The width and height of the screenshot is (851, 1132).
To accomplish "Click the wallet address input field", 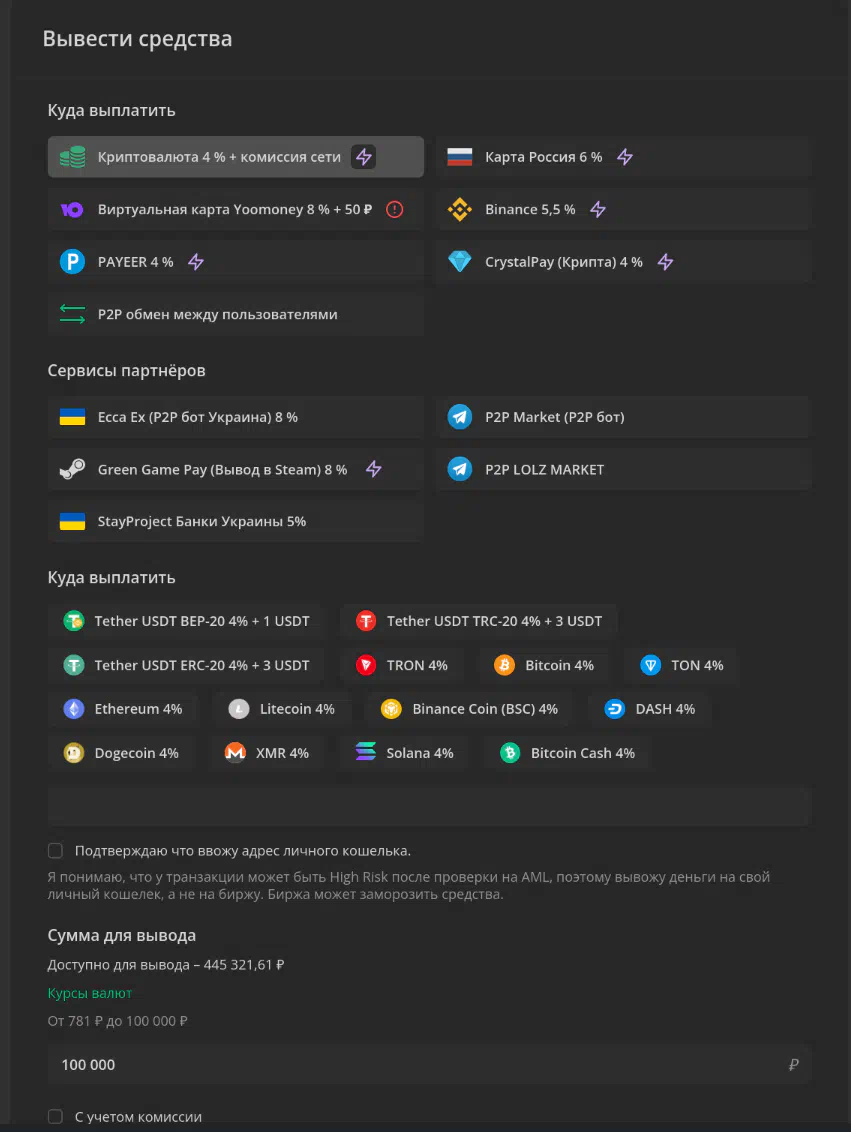I will coord(429,806).
